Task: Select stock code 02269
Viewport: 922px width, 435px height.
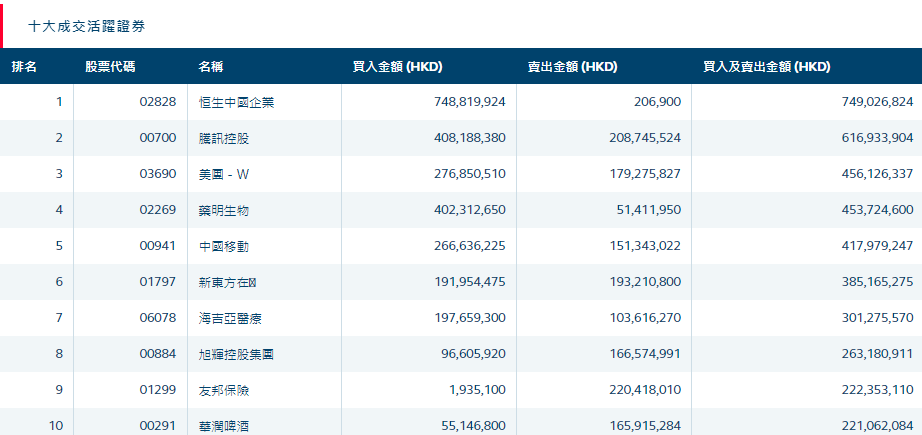Action: pos(158,210)
